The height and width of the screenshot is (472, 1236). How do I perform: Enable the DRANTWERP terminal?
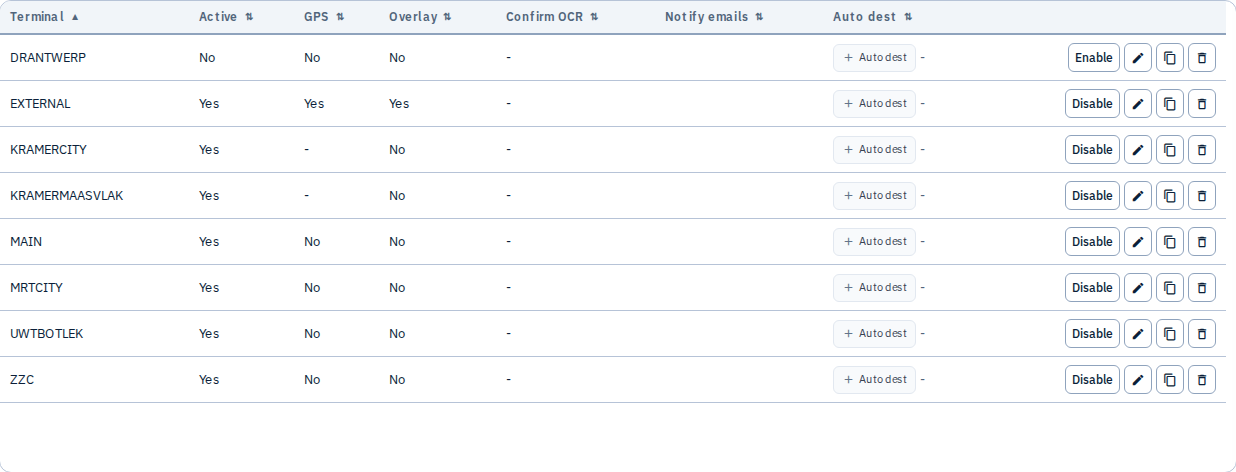click(1093, 58)
